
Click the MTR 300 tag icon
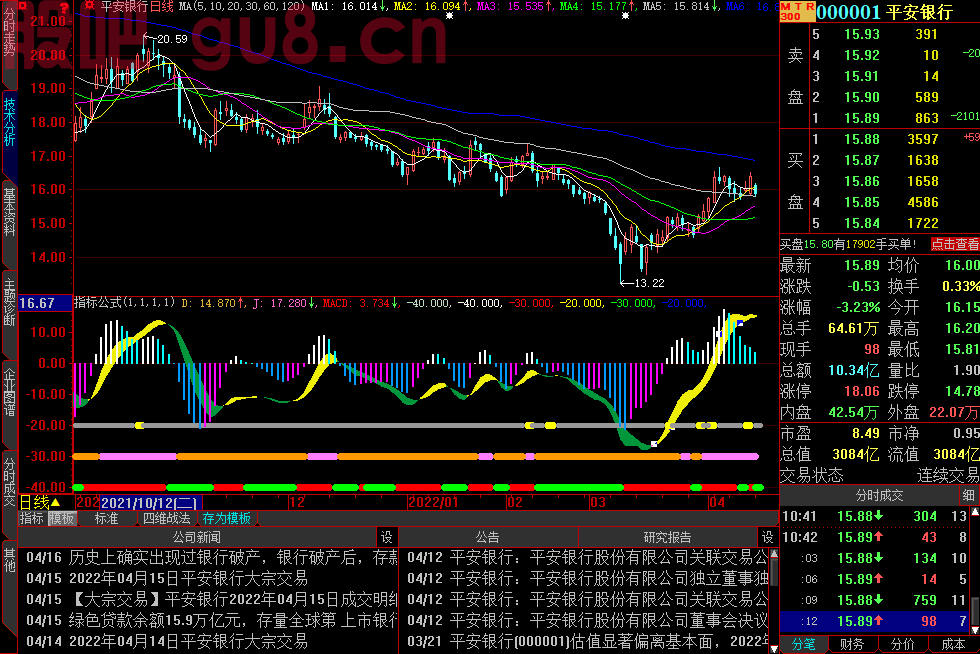coord(798,11)
